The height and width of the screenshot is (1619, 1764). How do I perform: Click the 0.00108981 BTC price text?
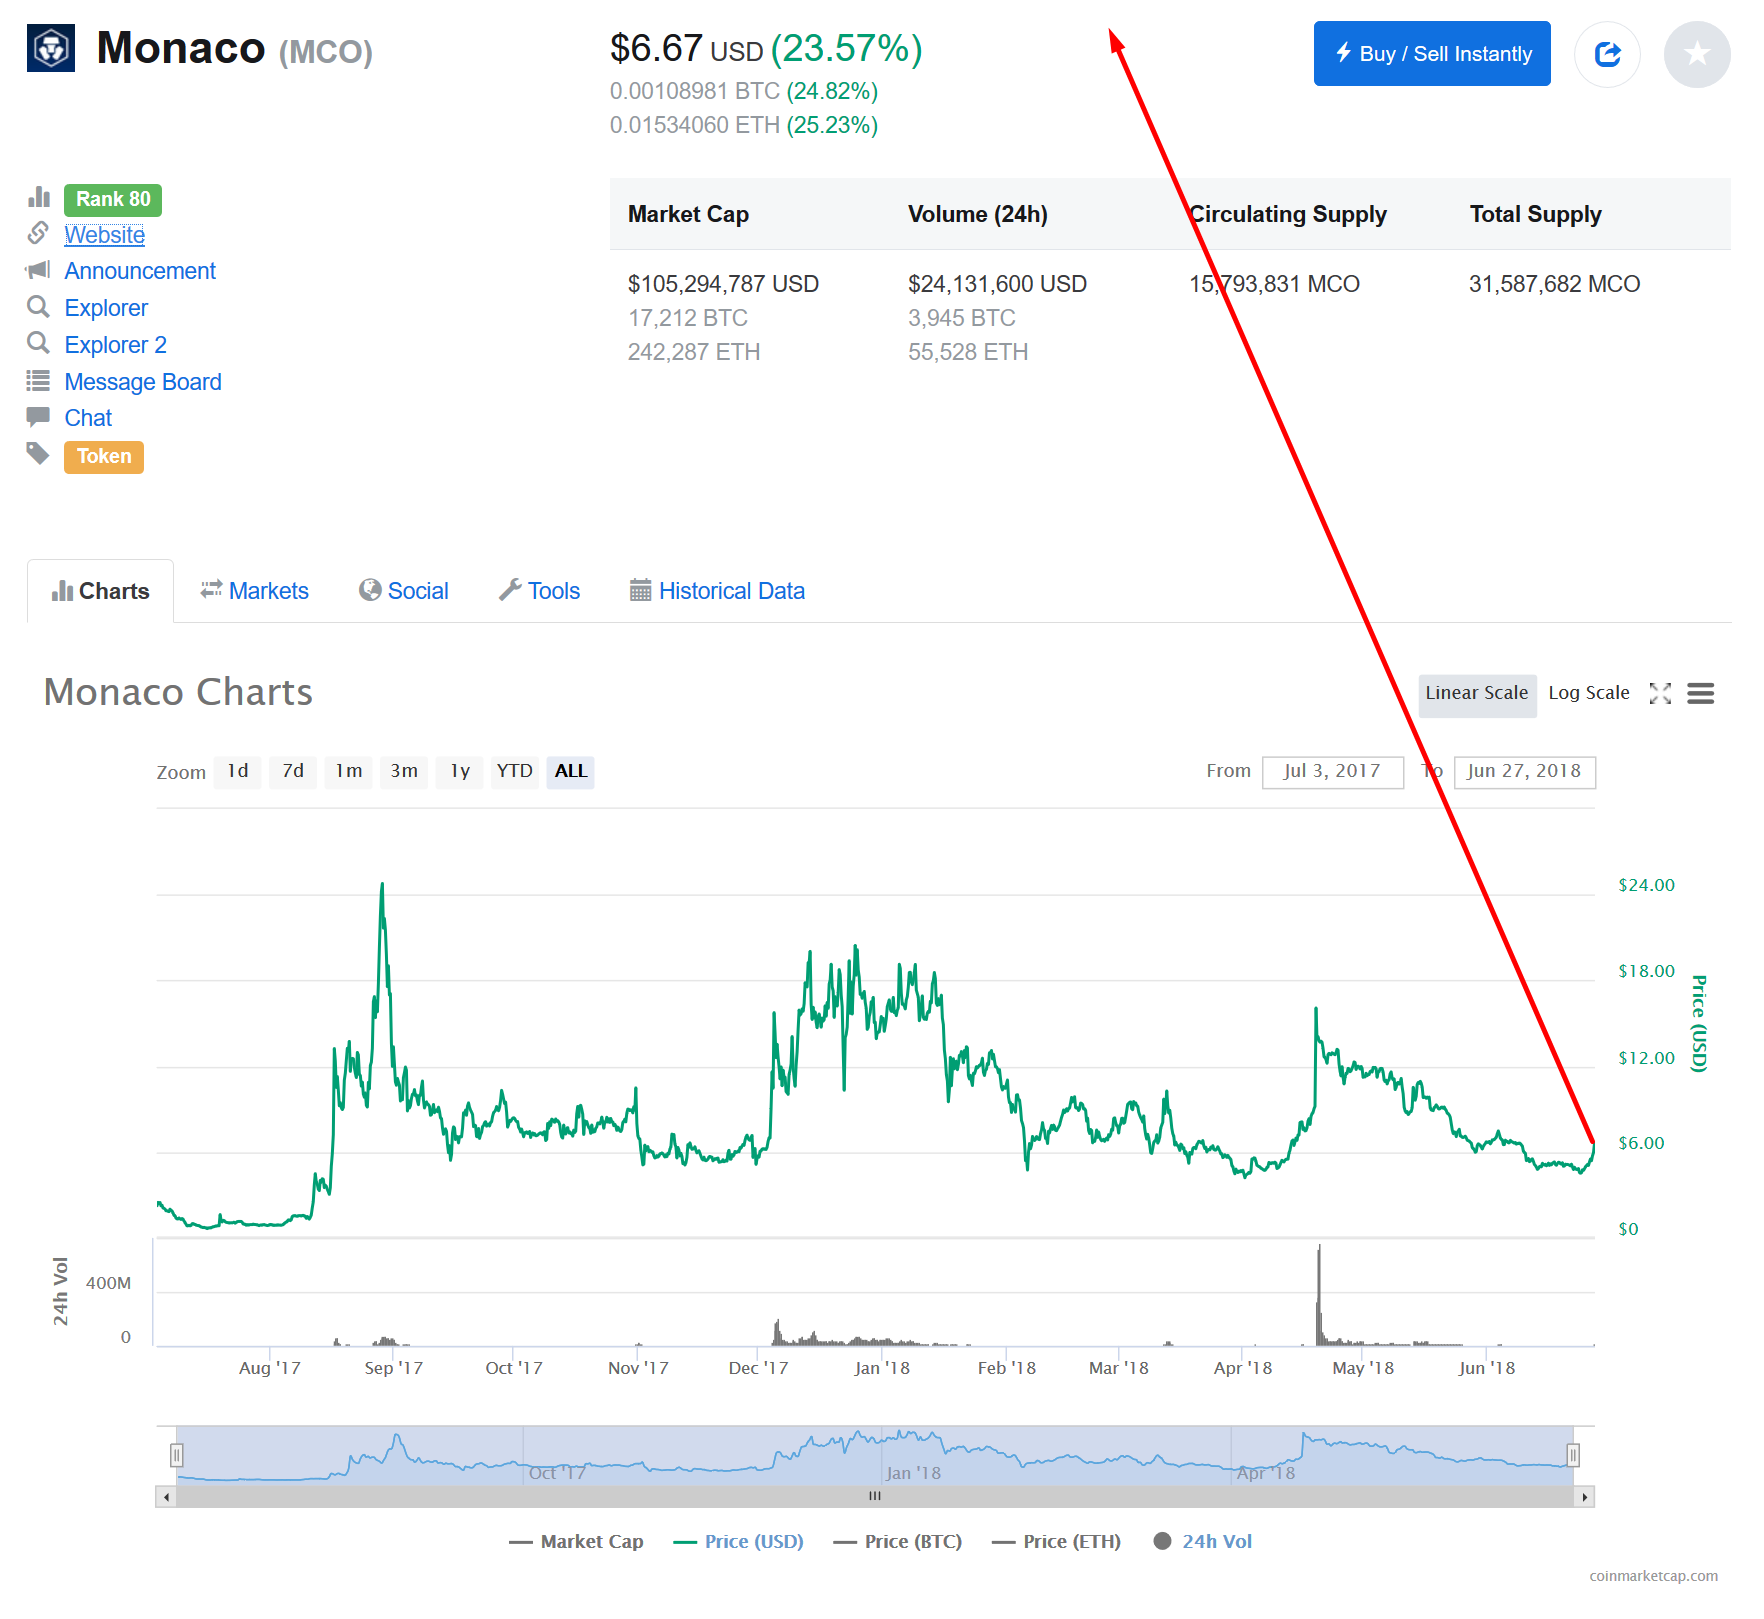pyautogui.click(x=695, y=91)
